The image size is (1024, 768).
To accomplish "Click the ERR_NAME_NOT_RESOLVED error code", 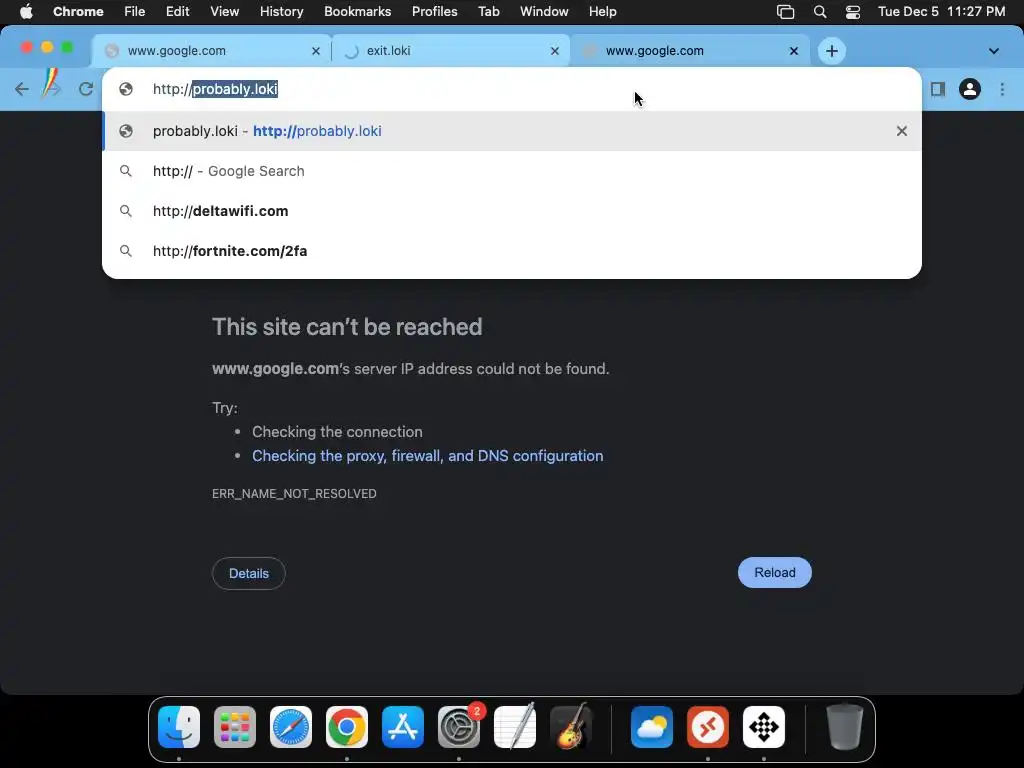I will [294, 494].
